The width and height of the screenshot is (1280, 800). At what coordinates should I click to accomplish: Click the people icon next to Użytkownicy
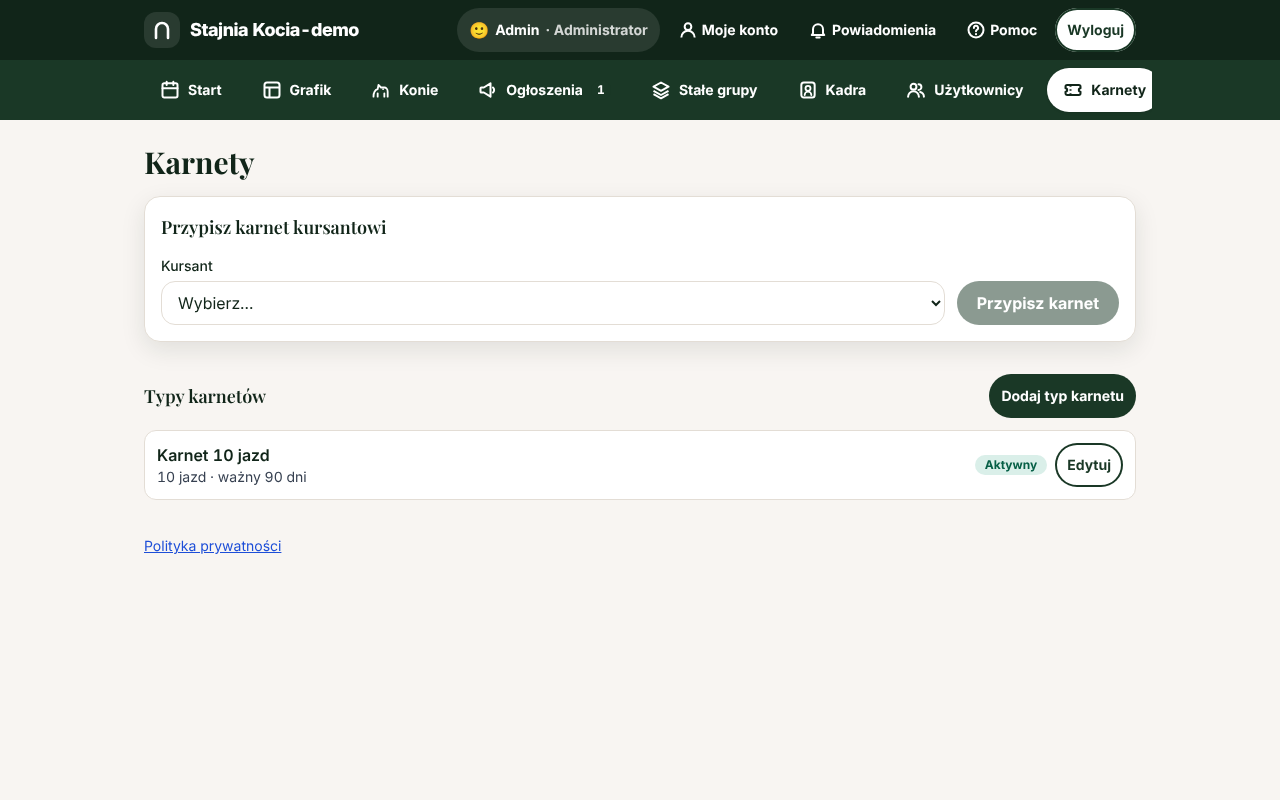click(x=916, y=90)
